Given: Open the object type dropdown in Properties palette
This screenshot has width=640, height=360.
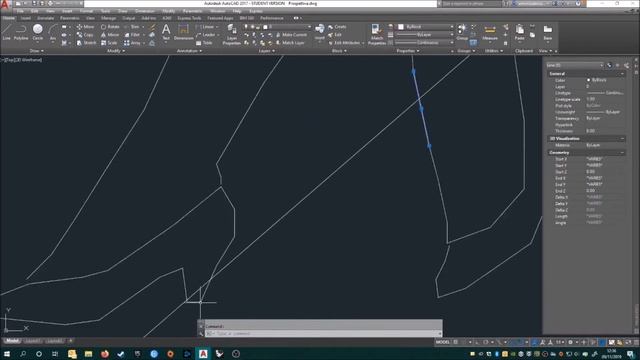Looking at the screenshot, I should tap(575, 65).
